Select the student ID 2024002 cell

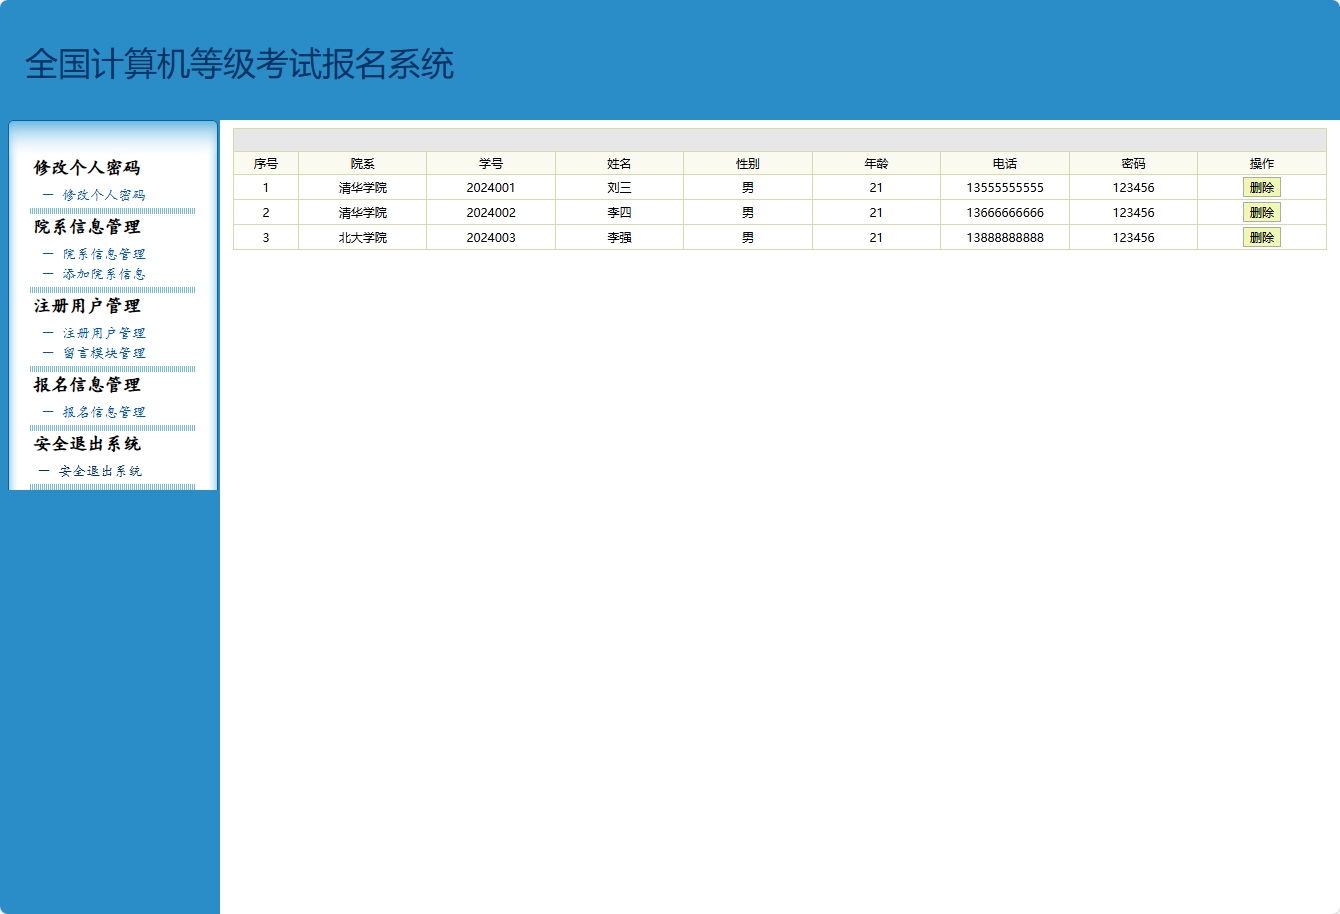coord(490,212)
